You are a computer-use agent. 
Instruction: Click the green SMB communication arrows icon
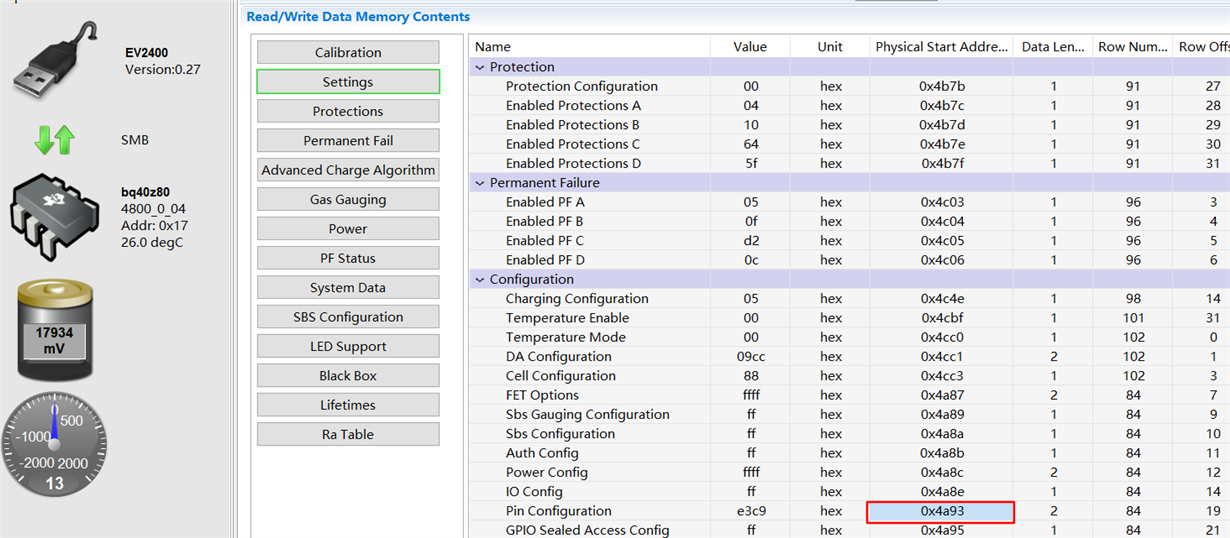point(54,140)
